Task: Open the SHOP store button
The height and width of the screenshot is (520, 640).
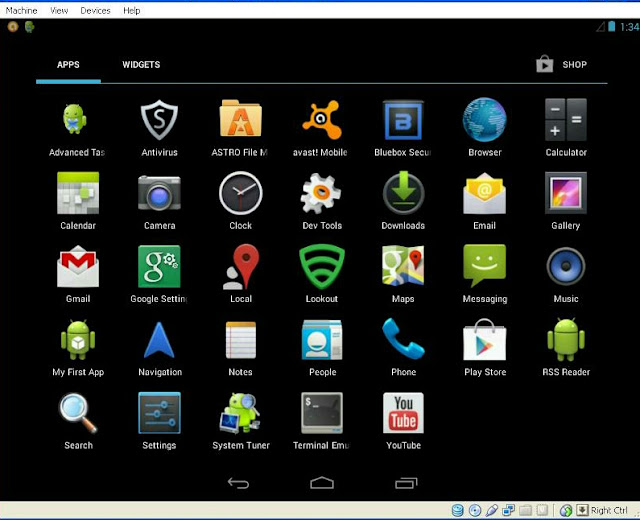Action: [561, 64]
